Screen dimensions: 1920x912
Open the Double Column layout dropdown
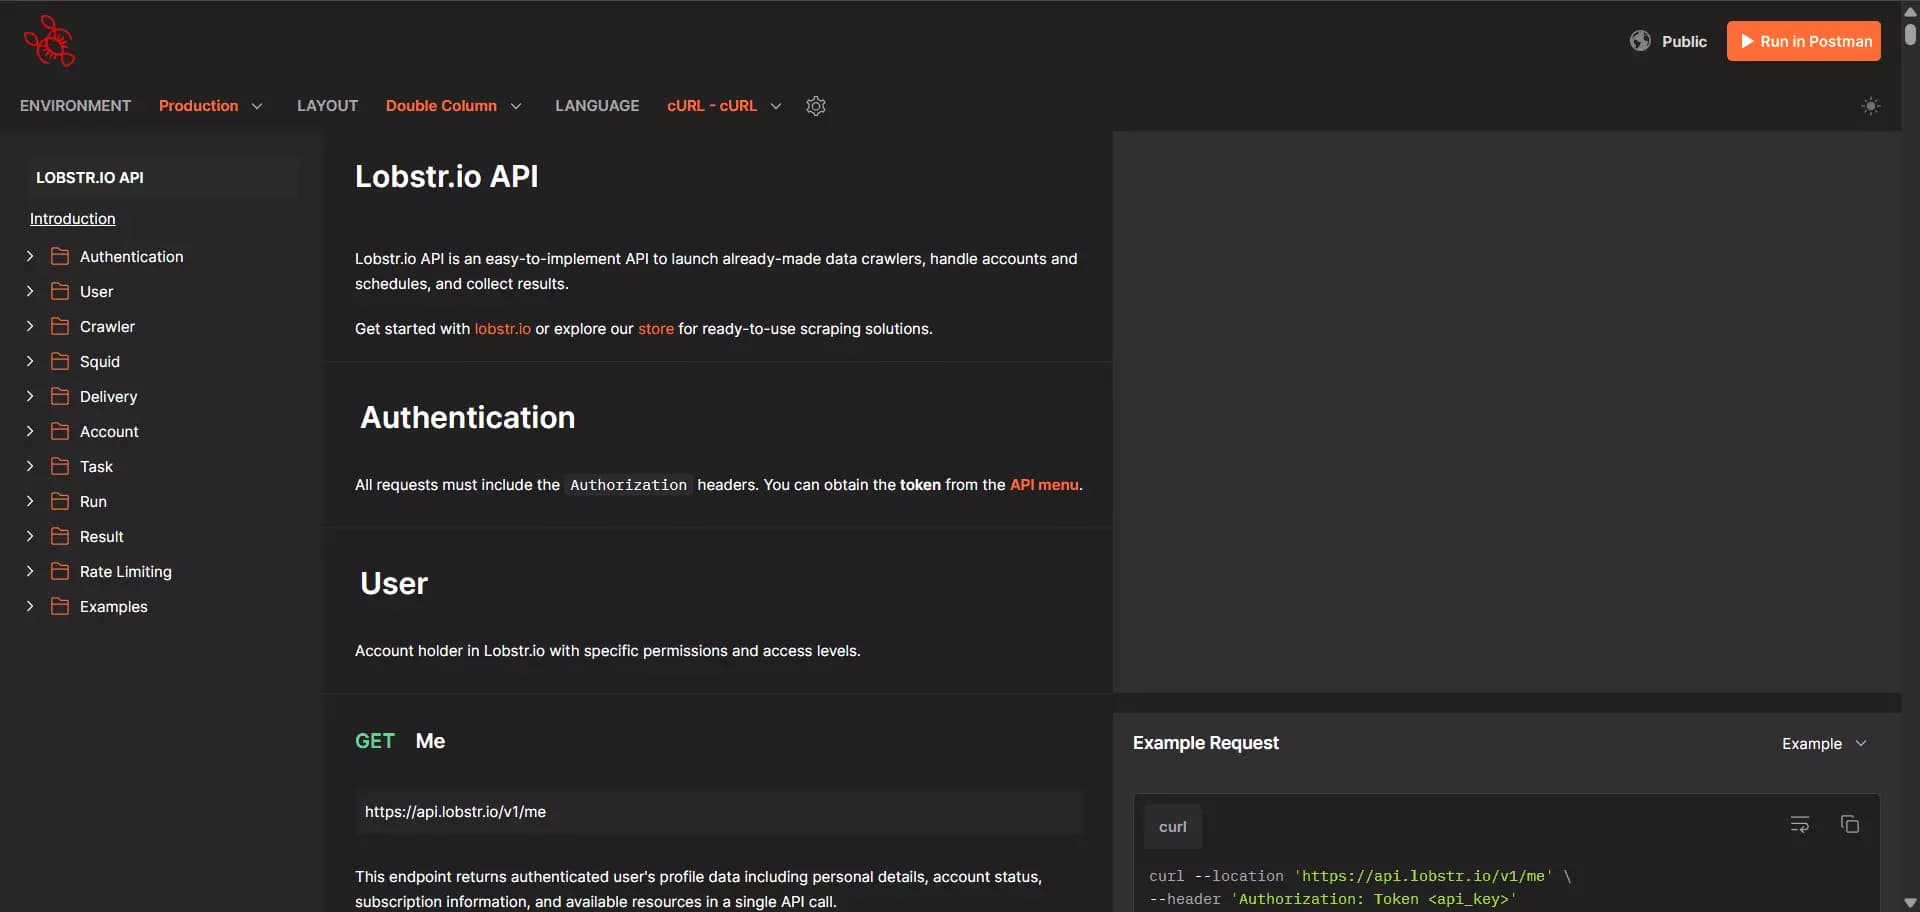point(455,106)
